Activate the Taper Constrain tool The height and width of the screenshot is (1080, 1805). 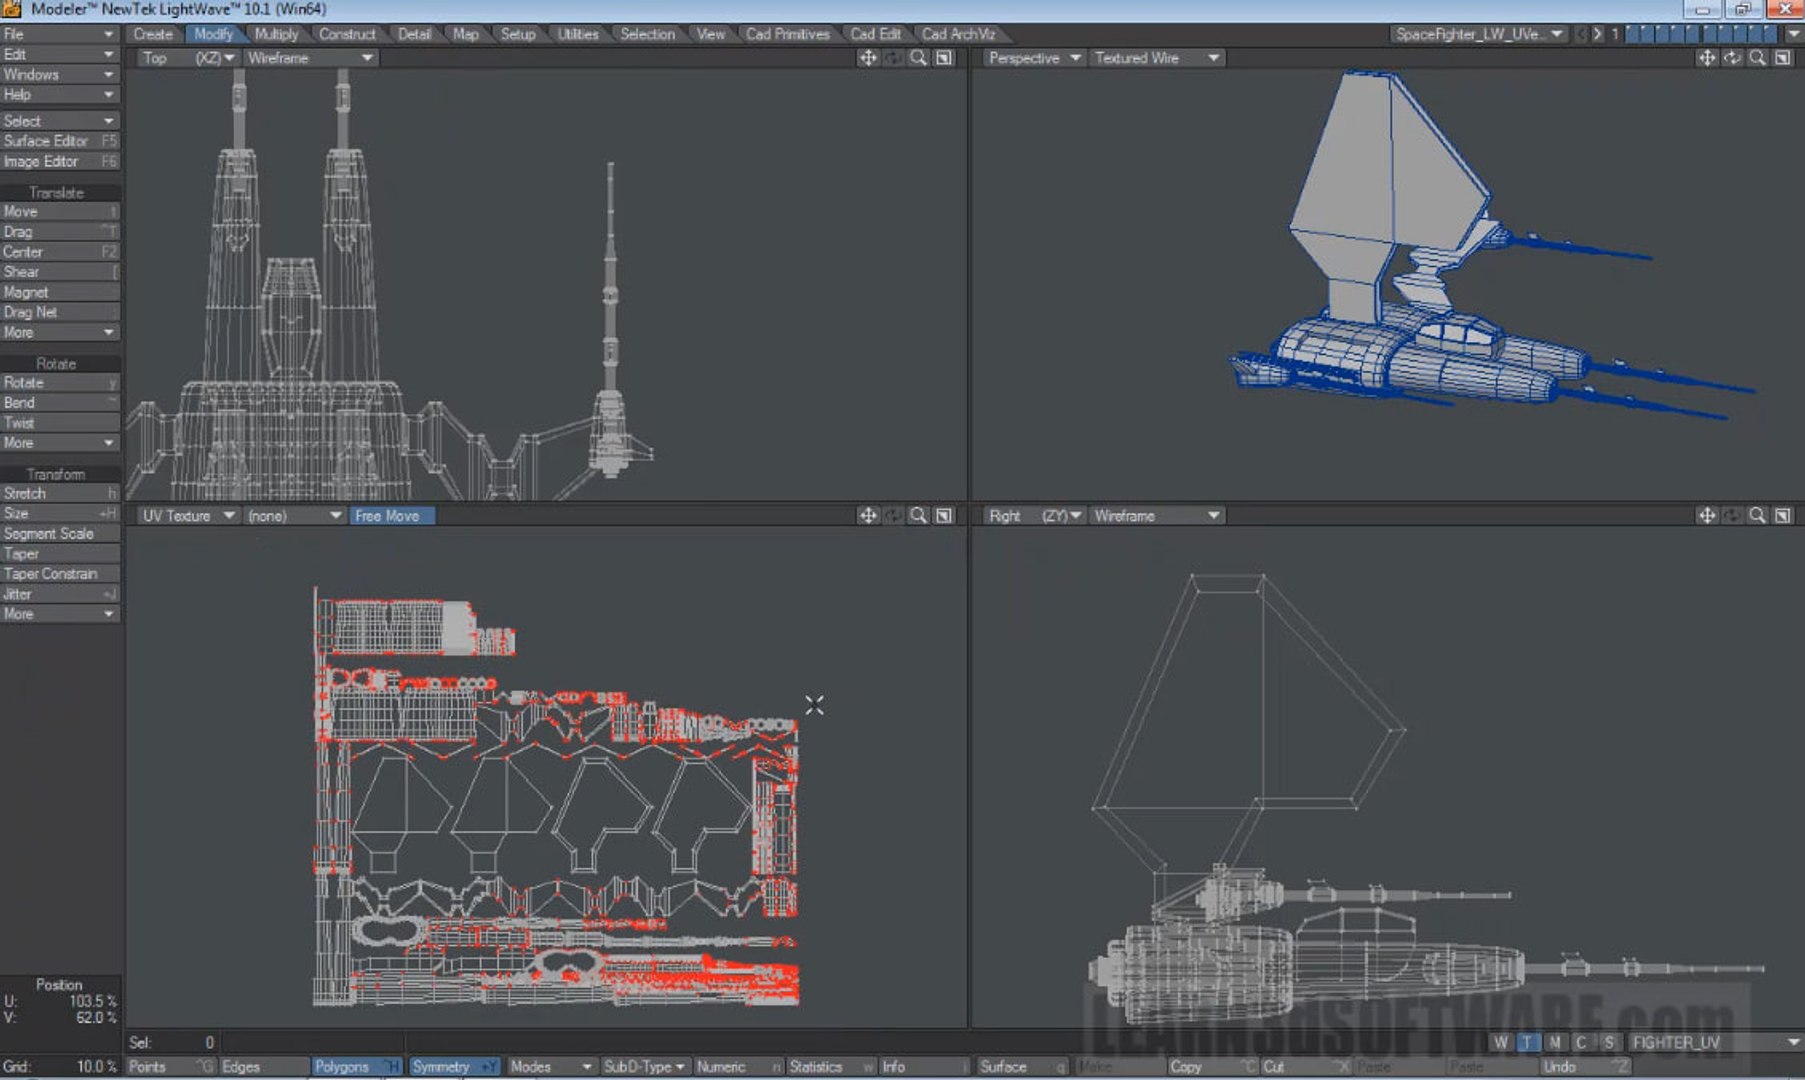(60, 574)
